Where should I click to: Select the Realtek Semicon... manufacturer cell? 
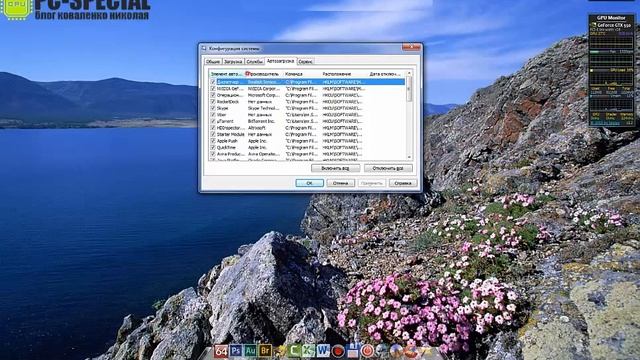coord(264,82)
